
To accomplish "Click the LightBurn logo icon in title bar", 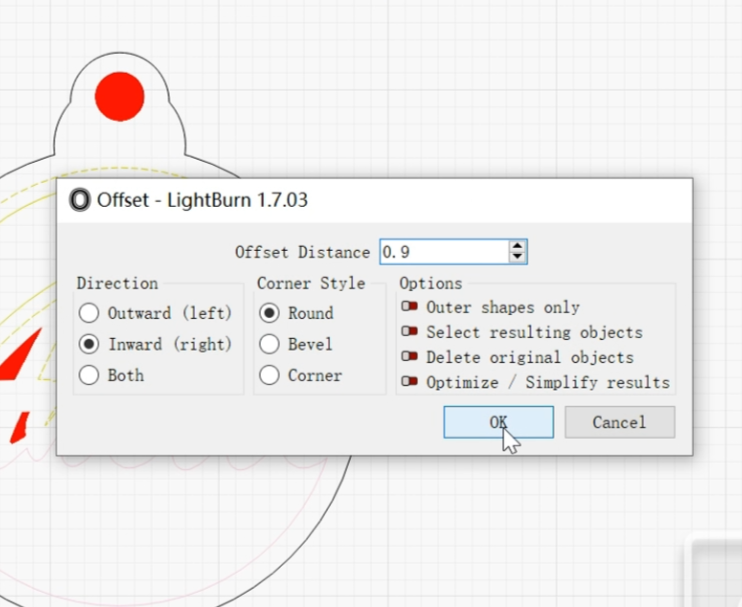I will click(x=80, y=200).
